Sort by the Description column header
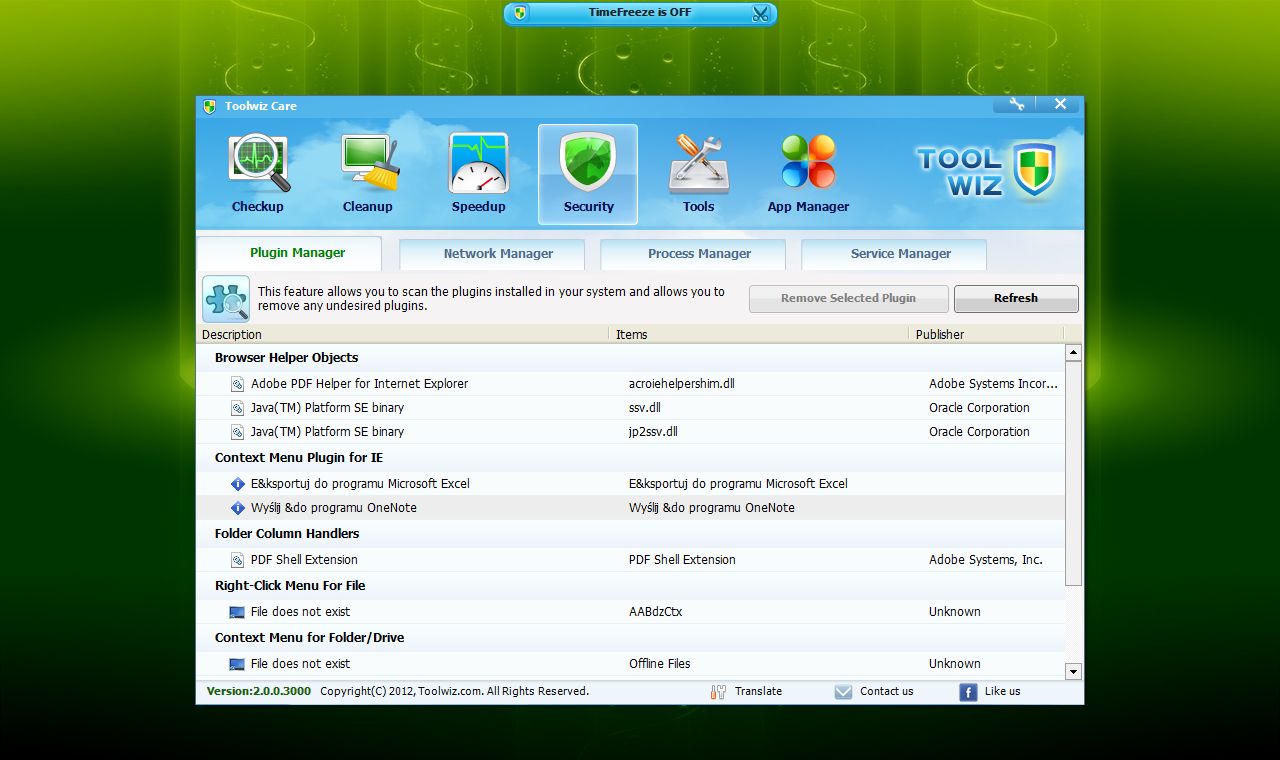The image size is (1280, 760). tap(404, 334)
